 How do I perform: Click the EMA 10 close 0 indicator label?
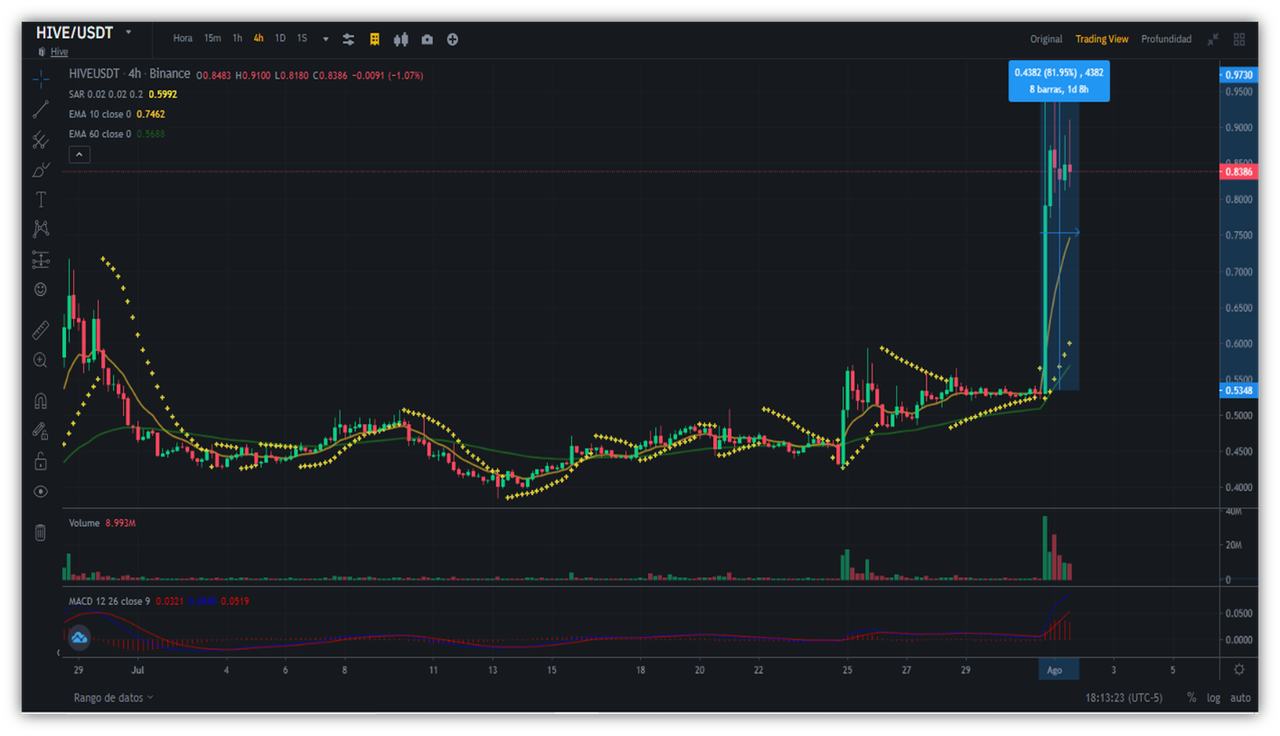tap(100, 114)
